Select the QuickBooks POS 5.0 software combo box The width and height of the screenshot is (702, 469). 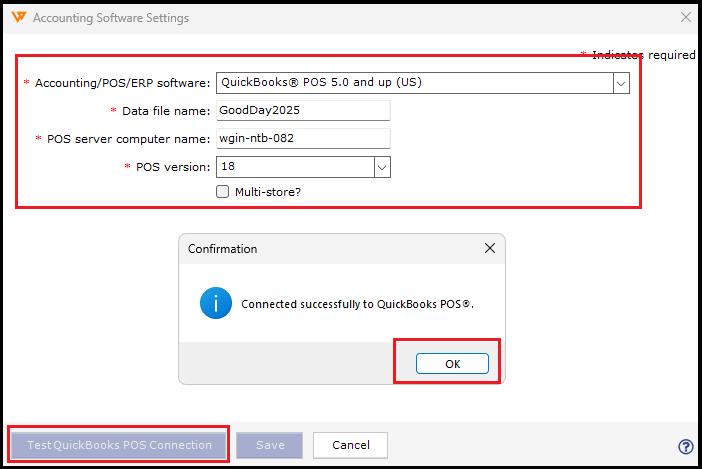414,83
